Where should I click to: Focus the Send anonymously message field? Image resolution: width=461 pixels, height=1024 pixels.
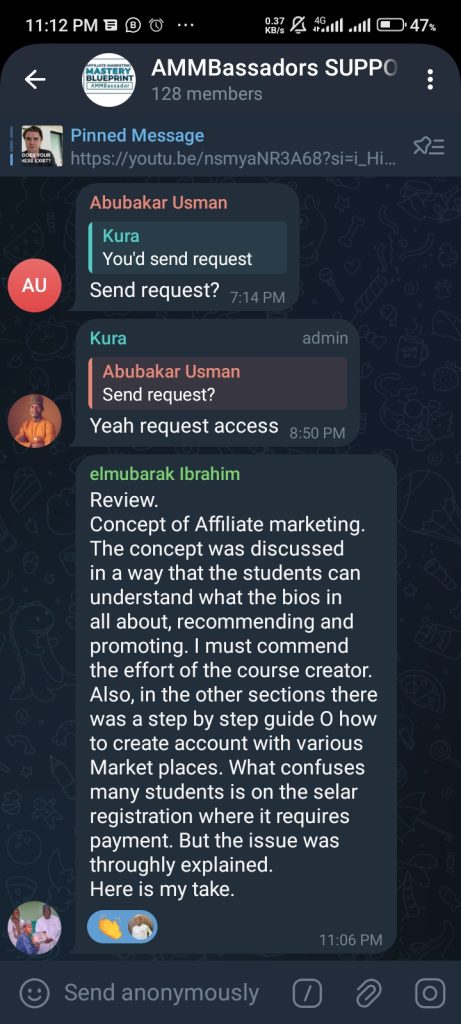[x=161, y=993]
